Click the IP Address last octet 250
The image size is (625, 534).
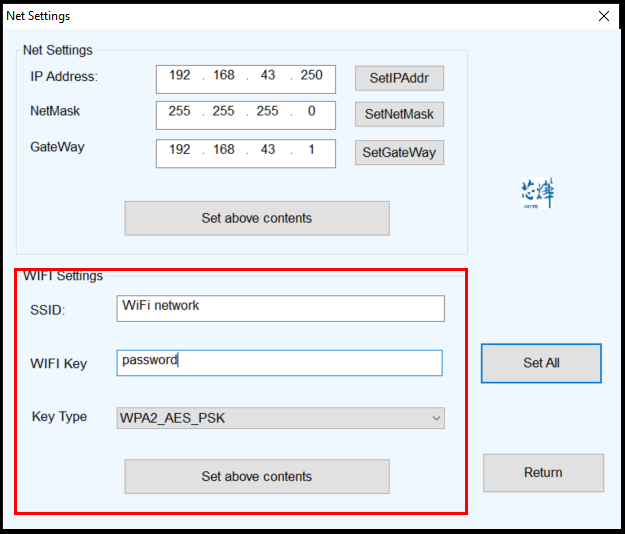[311, 76]
